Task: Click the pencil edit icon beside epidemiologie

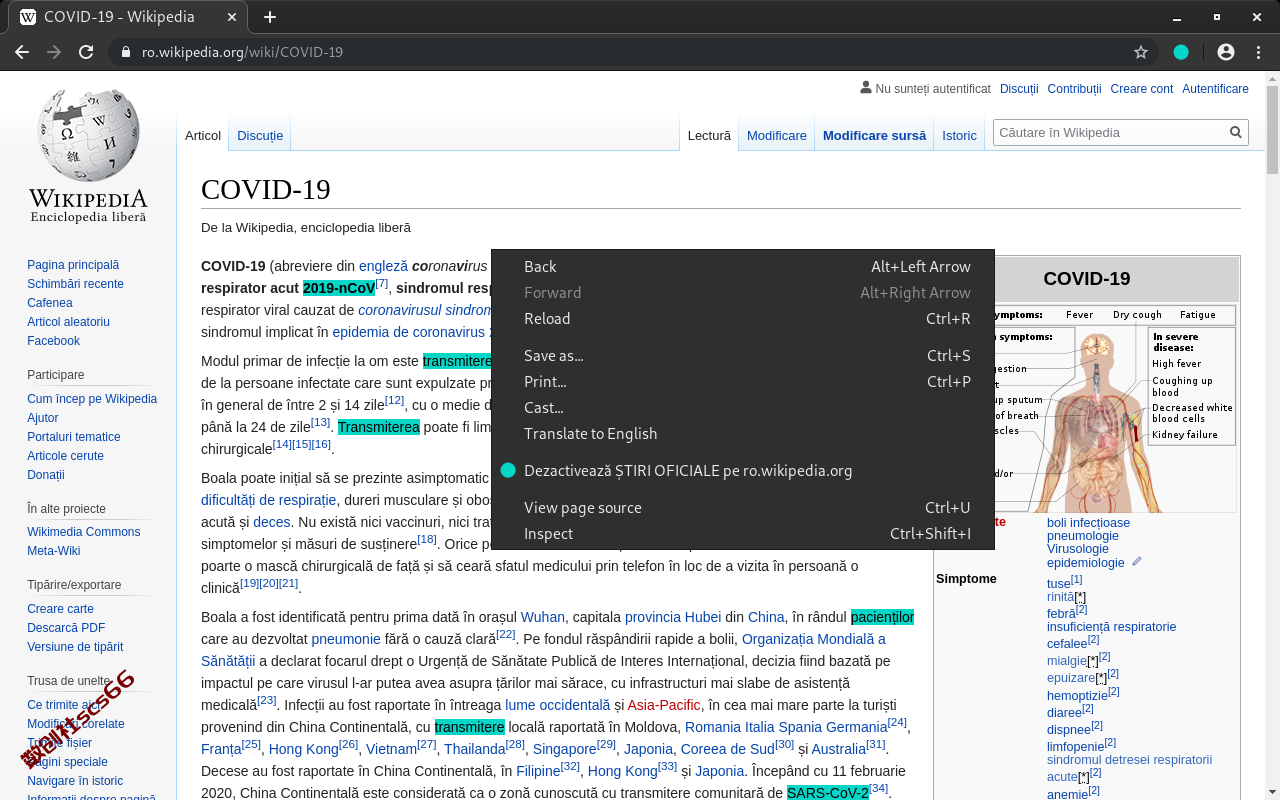Action: [x=1137, y=562]
